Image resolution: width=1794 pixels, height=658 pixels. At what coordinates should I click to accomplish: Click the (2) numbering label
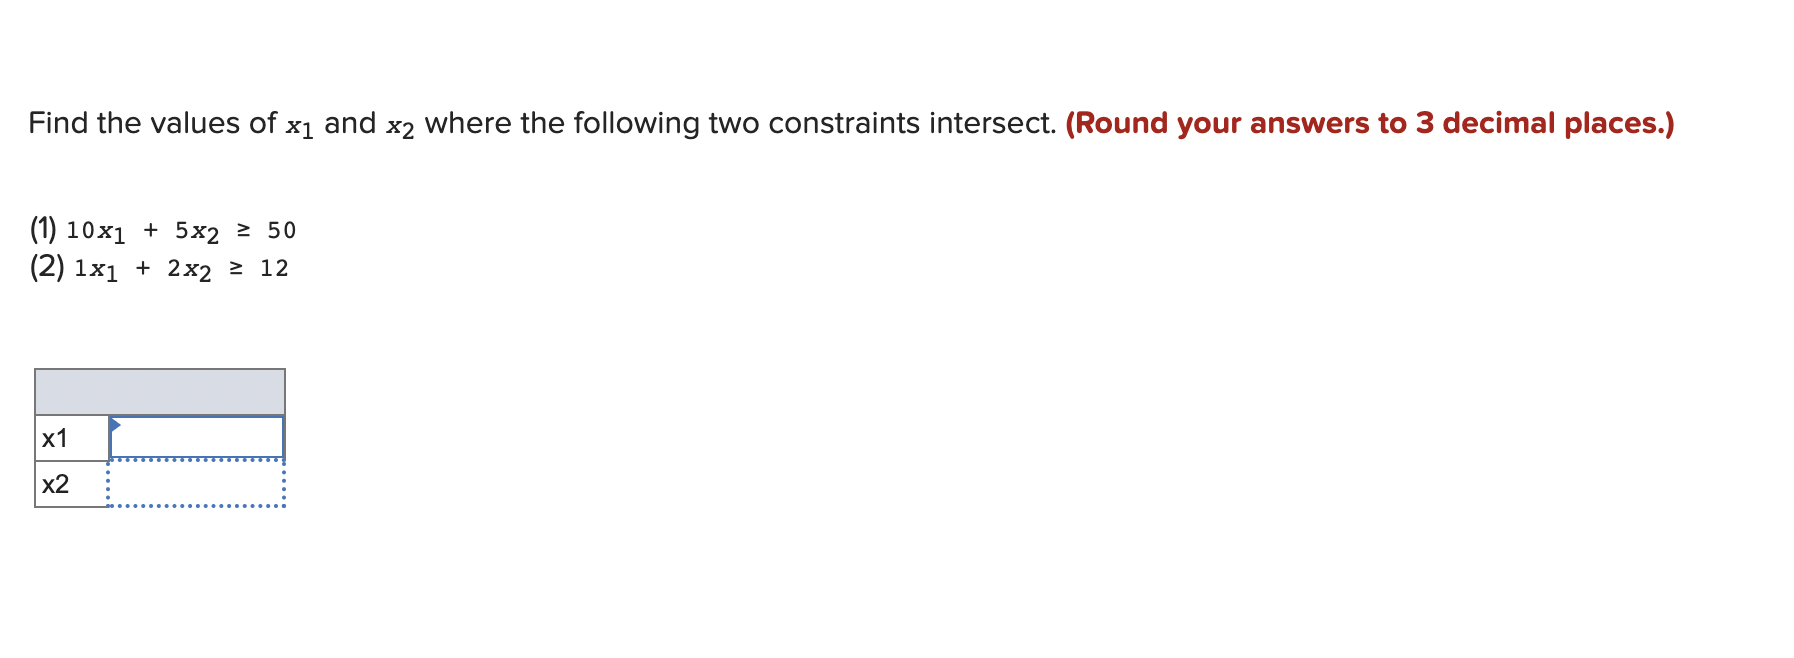[x=42, y=266]
